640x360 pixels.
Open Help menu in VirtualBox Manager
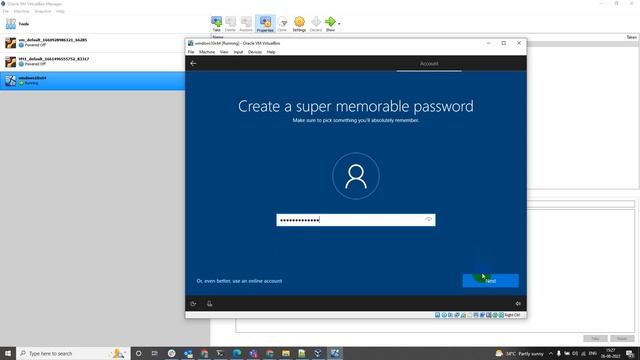pyautogui.click(x=60, y=11)
